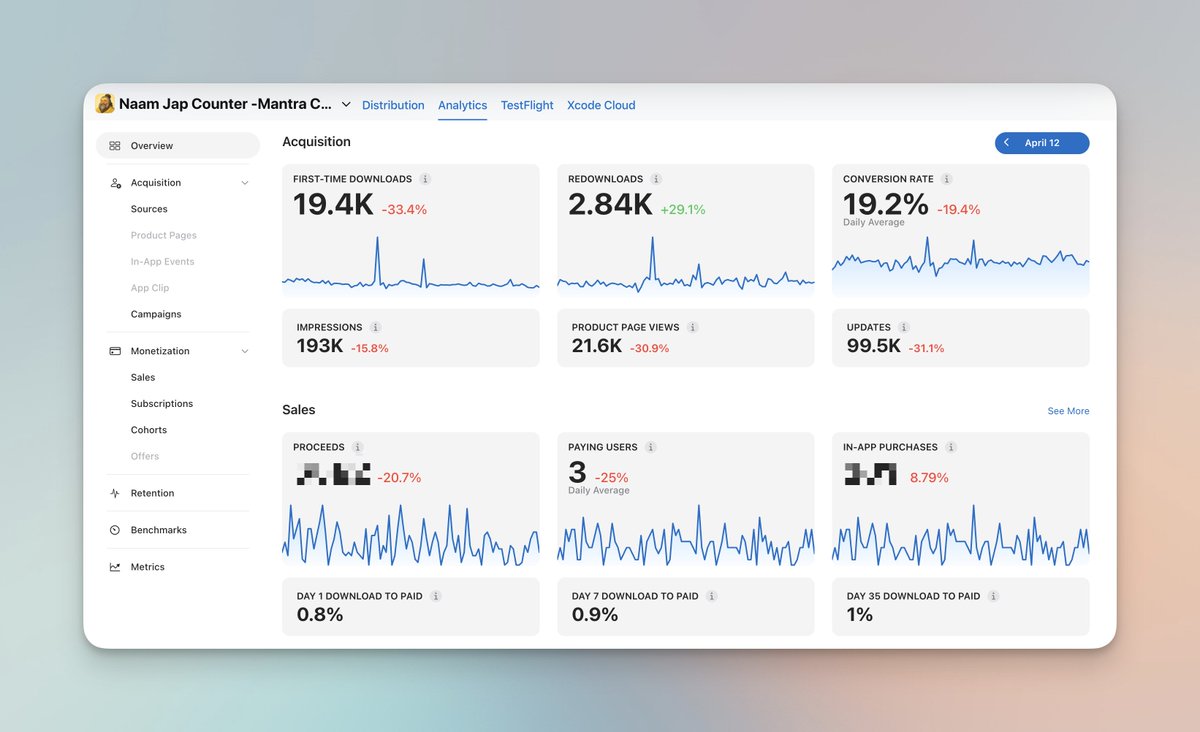Show info for In-App Purchases
This screenshot has width=1200, height=732.
coord(951,447)
